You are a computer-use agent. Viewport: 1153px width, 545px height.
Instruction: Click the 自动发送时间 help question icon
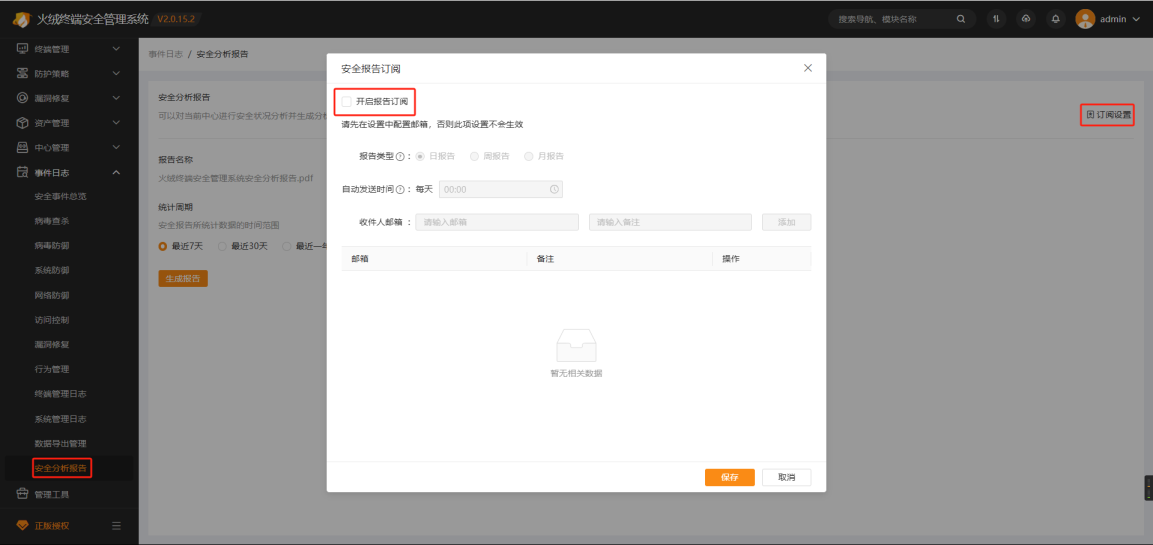(399, 190)
